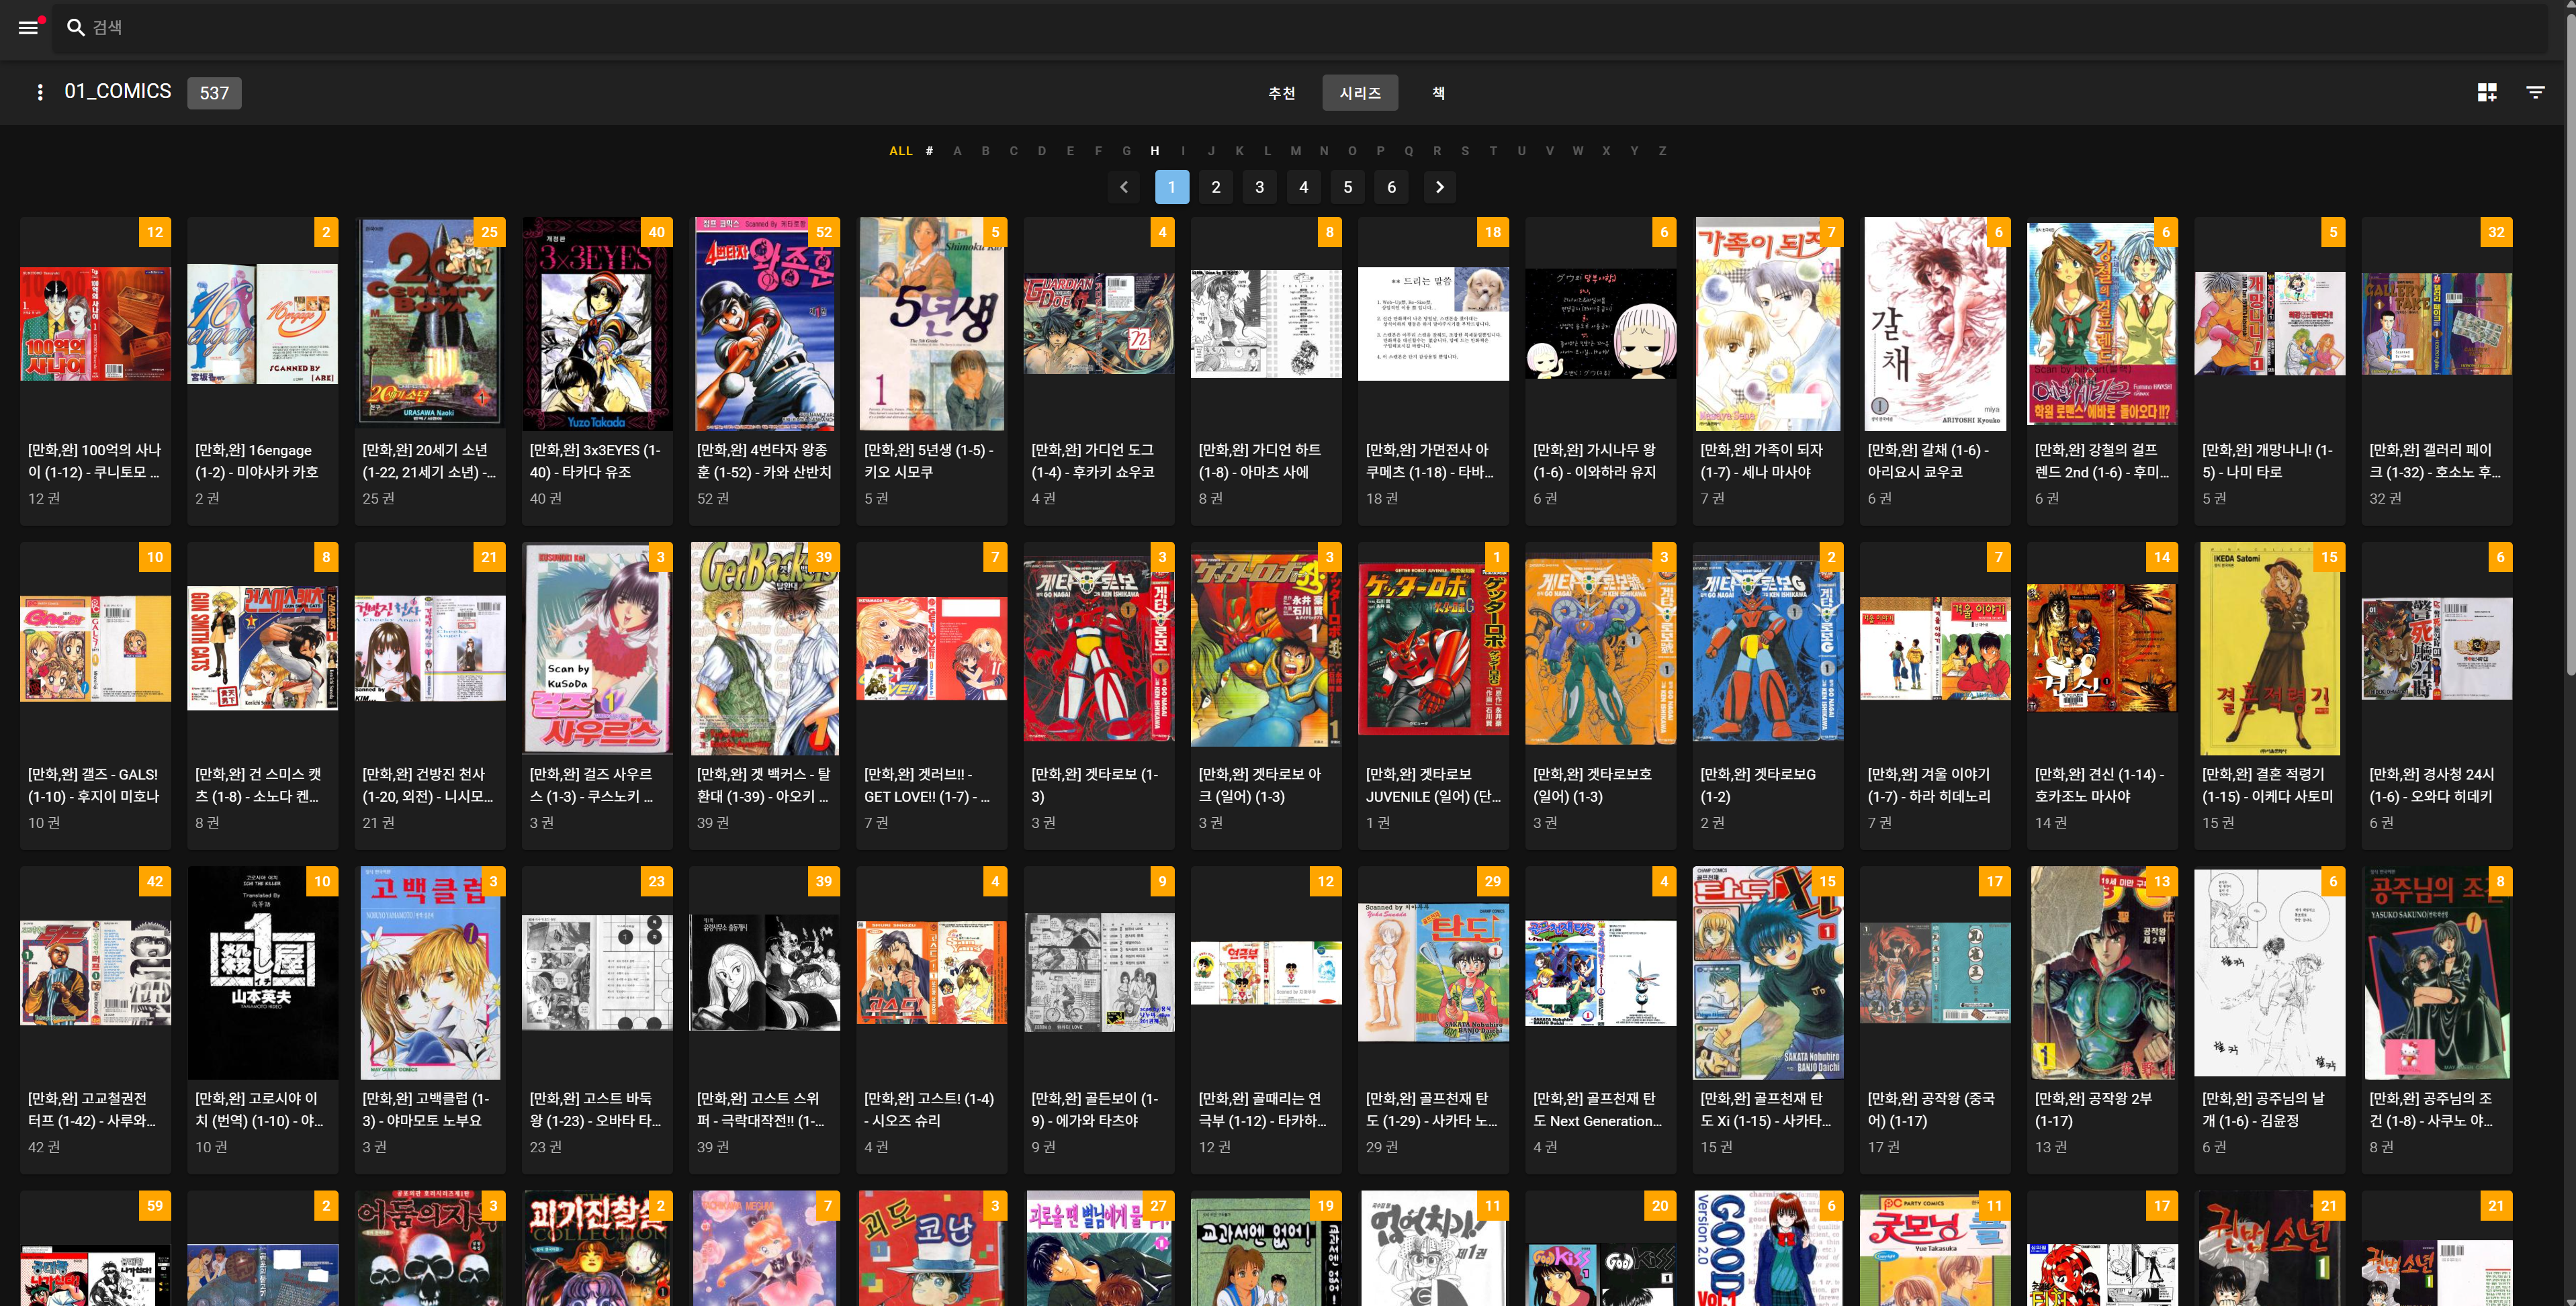
Task: Filter series by the ALL letter
Action: [900, 151]
